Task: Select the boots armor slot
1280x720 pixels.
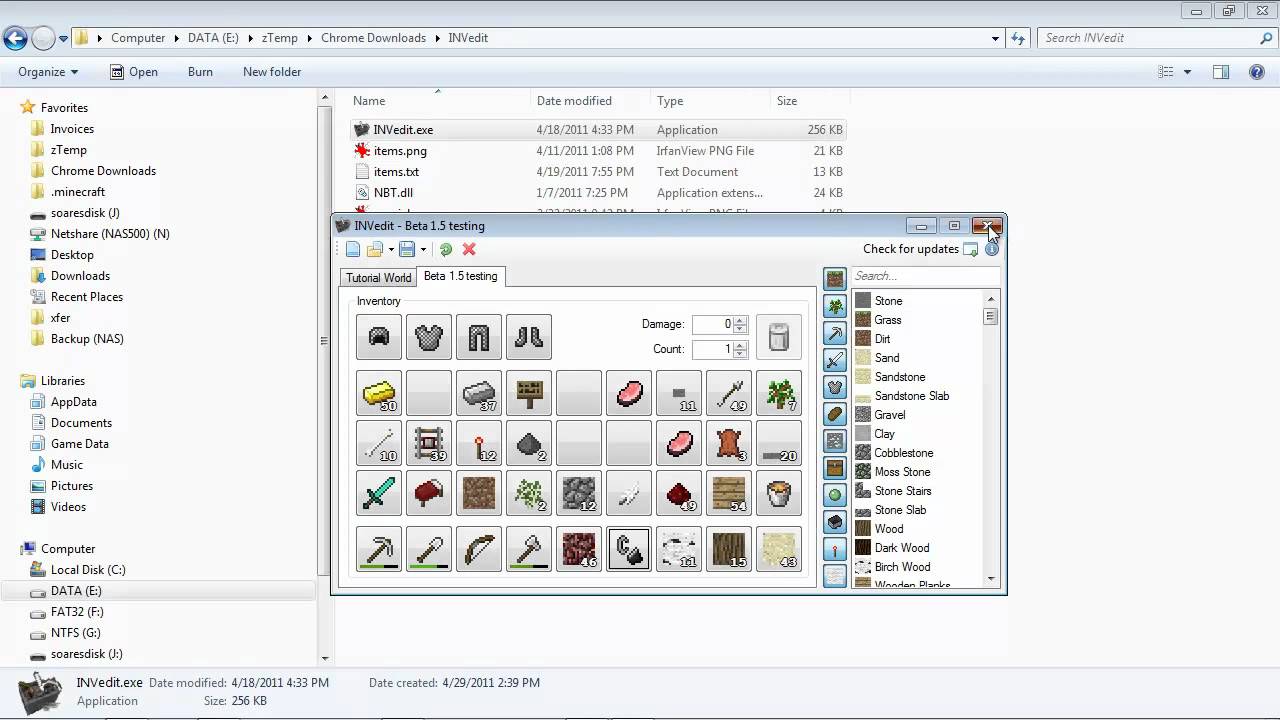Action: [529, 337]
